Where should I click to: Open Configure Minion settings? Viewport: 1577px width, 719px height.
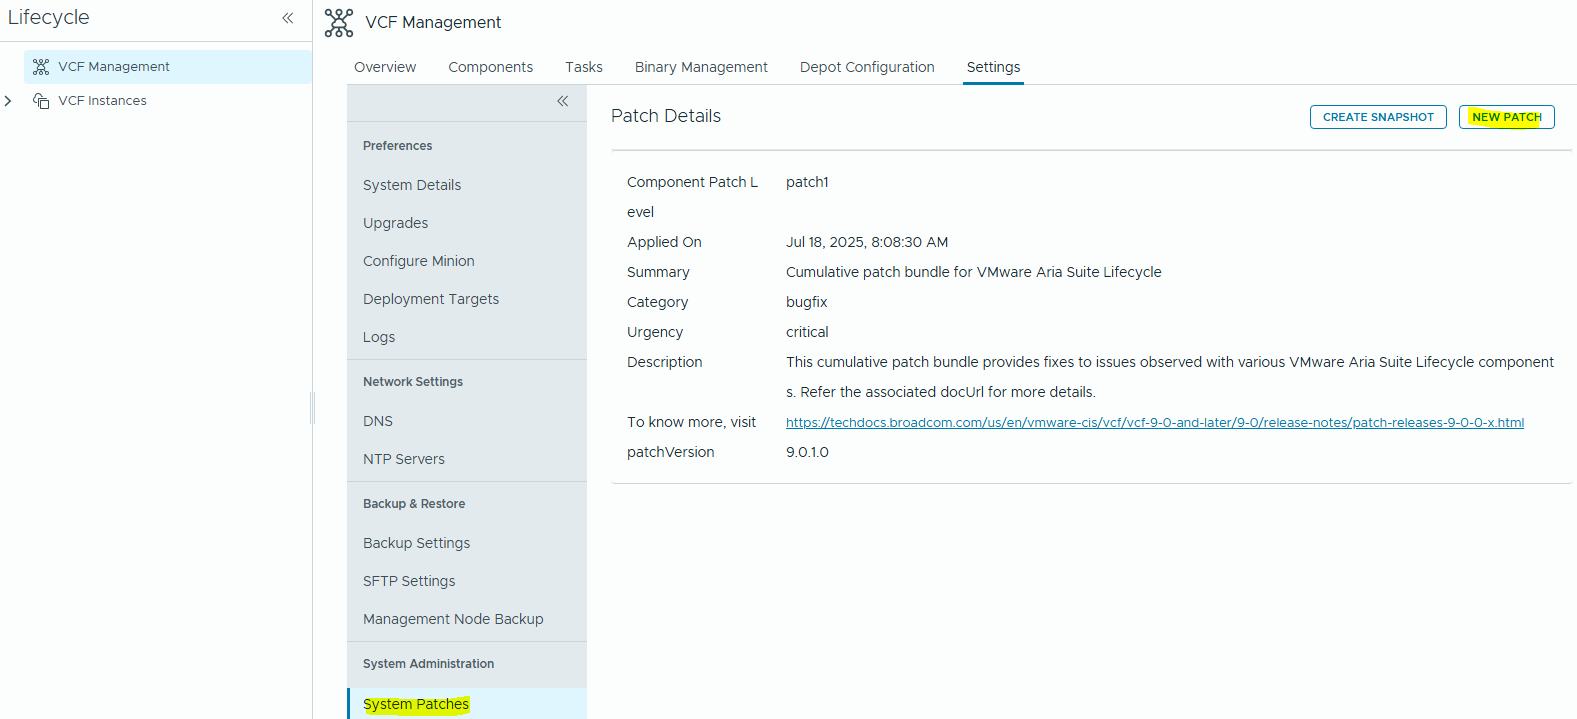[x=419, y=261]
